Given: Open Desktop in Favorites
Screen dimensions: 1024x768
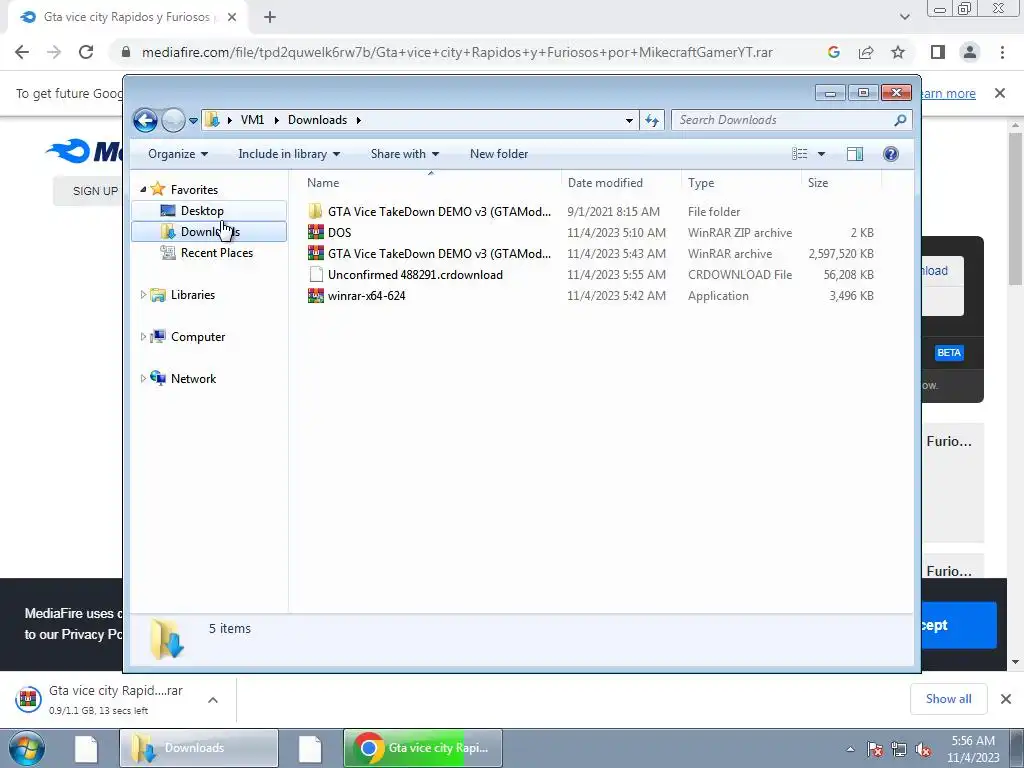Looking at the screenshot, I should point(202,211).
